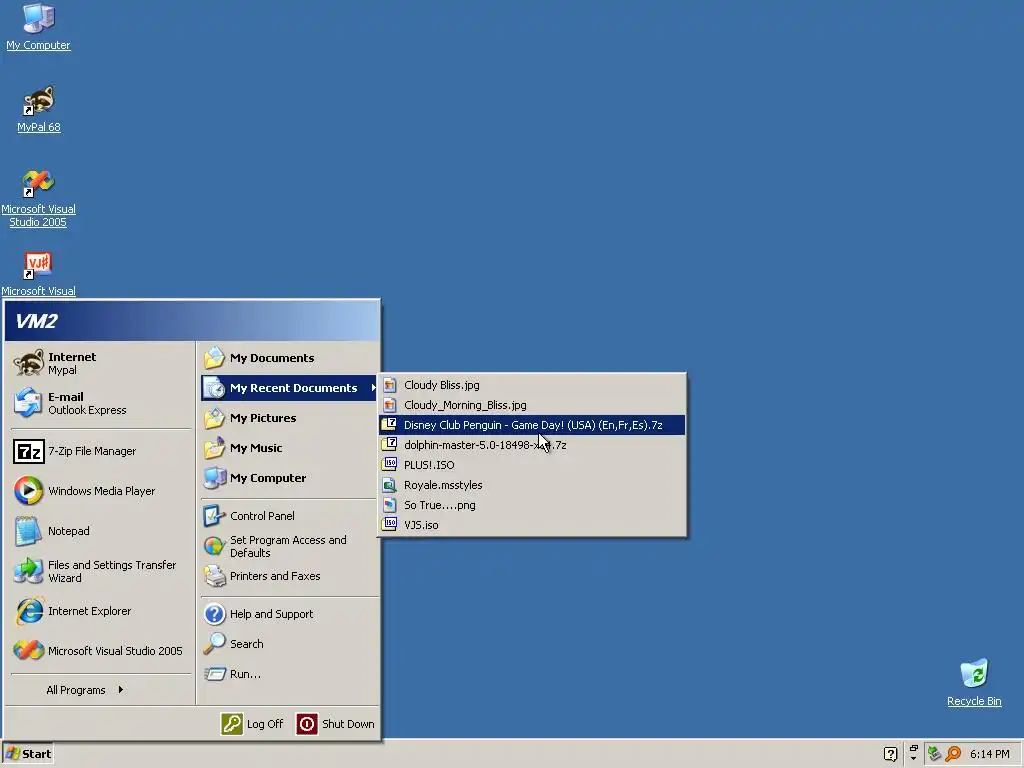Image resolution: width=1024 pixels, height=768 pixels.
Task: Click the Shut Down button
Action: (x=336, y=724)
